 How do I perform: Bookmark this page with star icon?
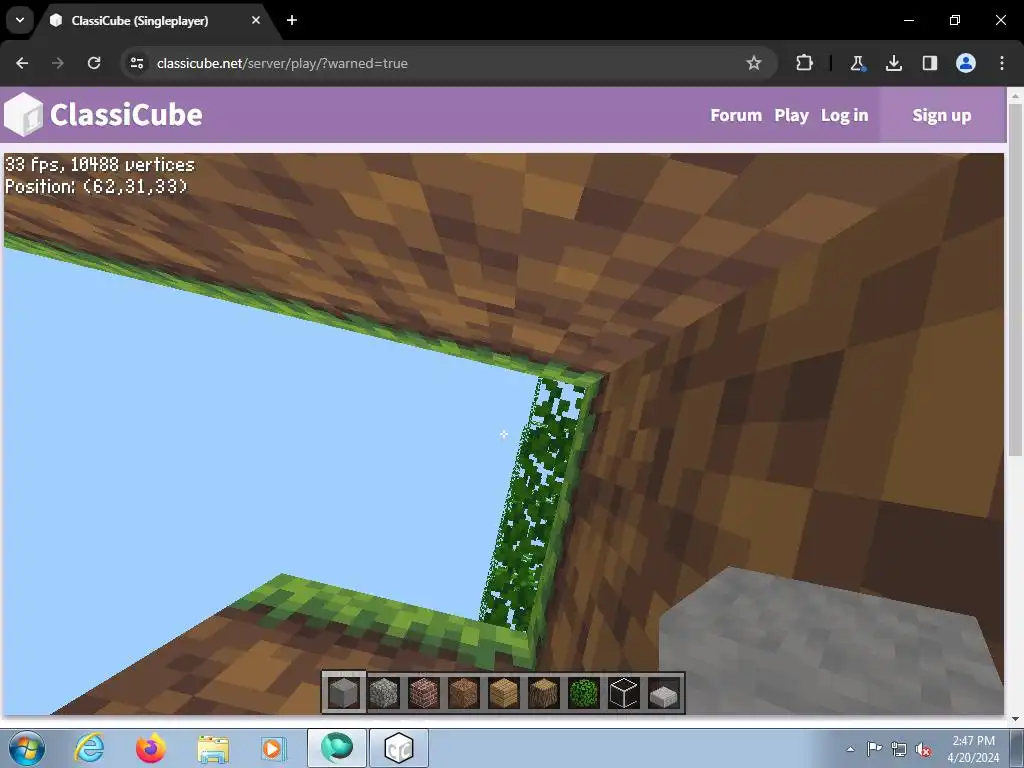754,63
